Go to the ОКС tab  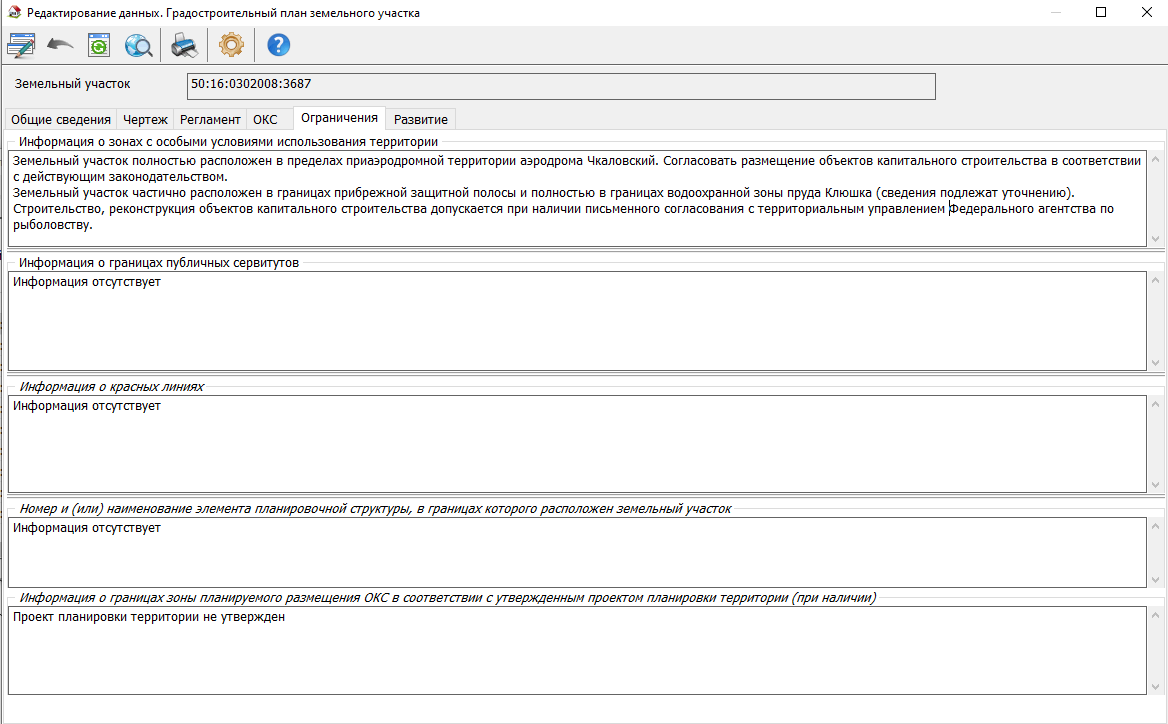click(265, 119)
